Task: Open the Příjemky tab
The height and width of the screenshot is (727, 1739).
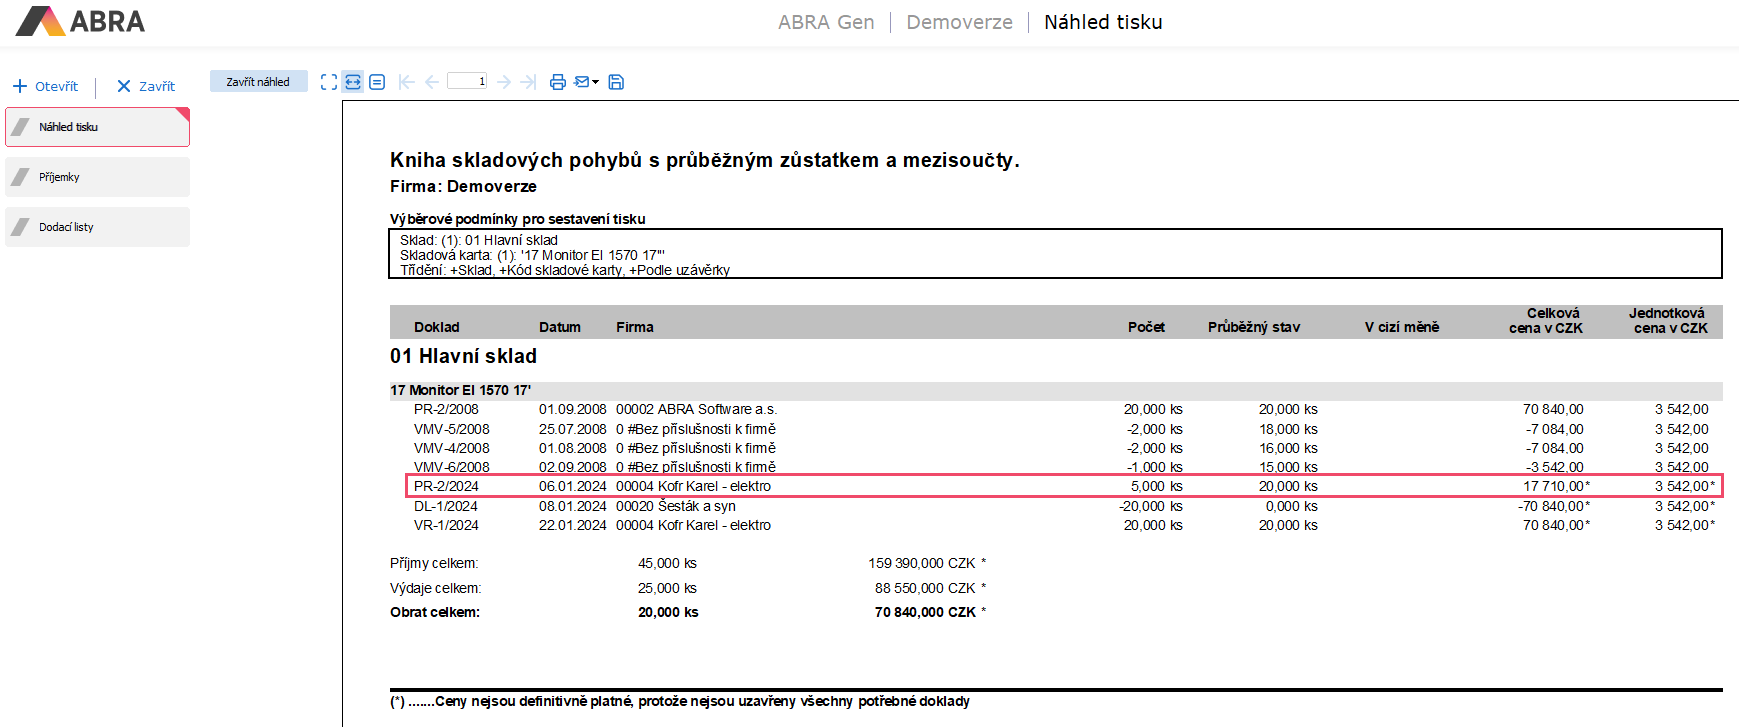Action: click(x=97, y=177)
